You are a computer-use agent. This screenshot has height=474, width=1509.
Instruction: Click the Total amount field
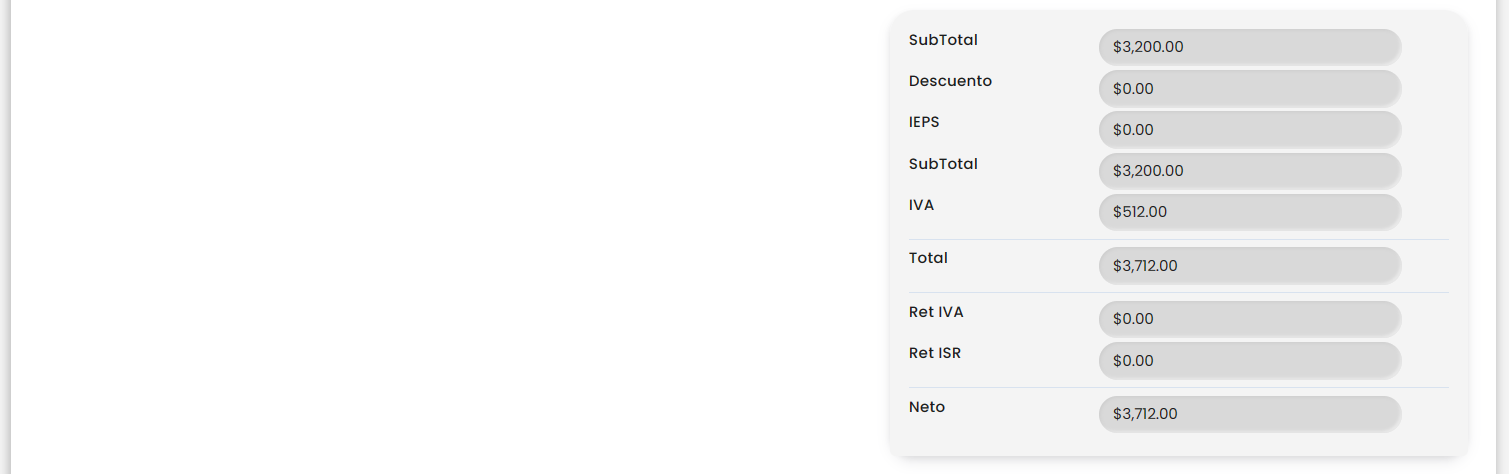(x=1249, y=266)
